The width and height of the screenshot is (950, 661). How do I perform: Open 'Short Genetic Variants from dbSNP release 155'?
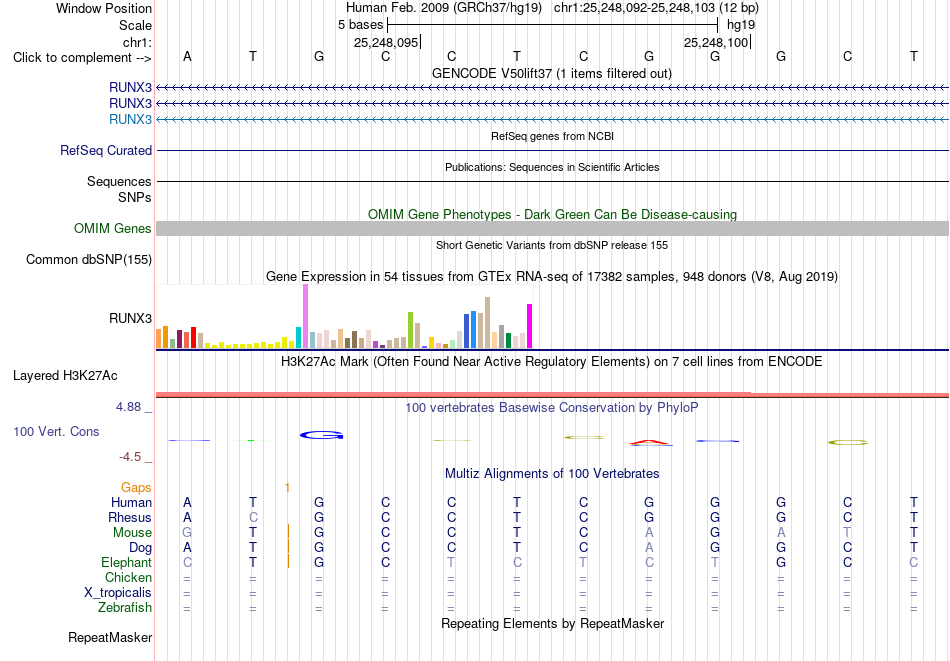point(552,245)
